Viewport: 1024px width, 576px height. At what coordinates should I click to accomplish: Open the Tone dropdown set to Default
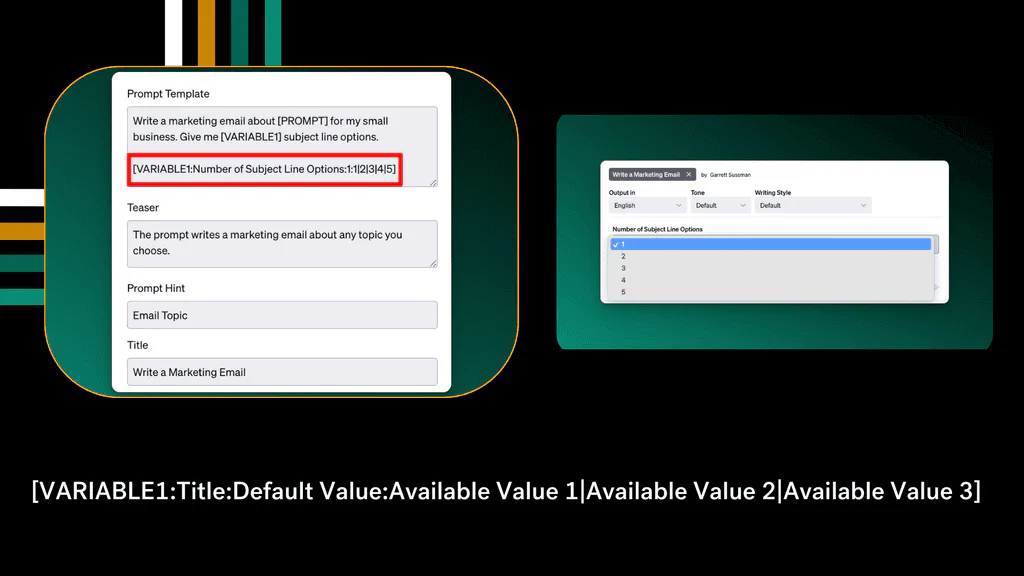720,205
